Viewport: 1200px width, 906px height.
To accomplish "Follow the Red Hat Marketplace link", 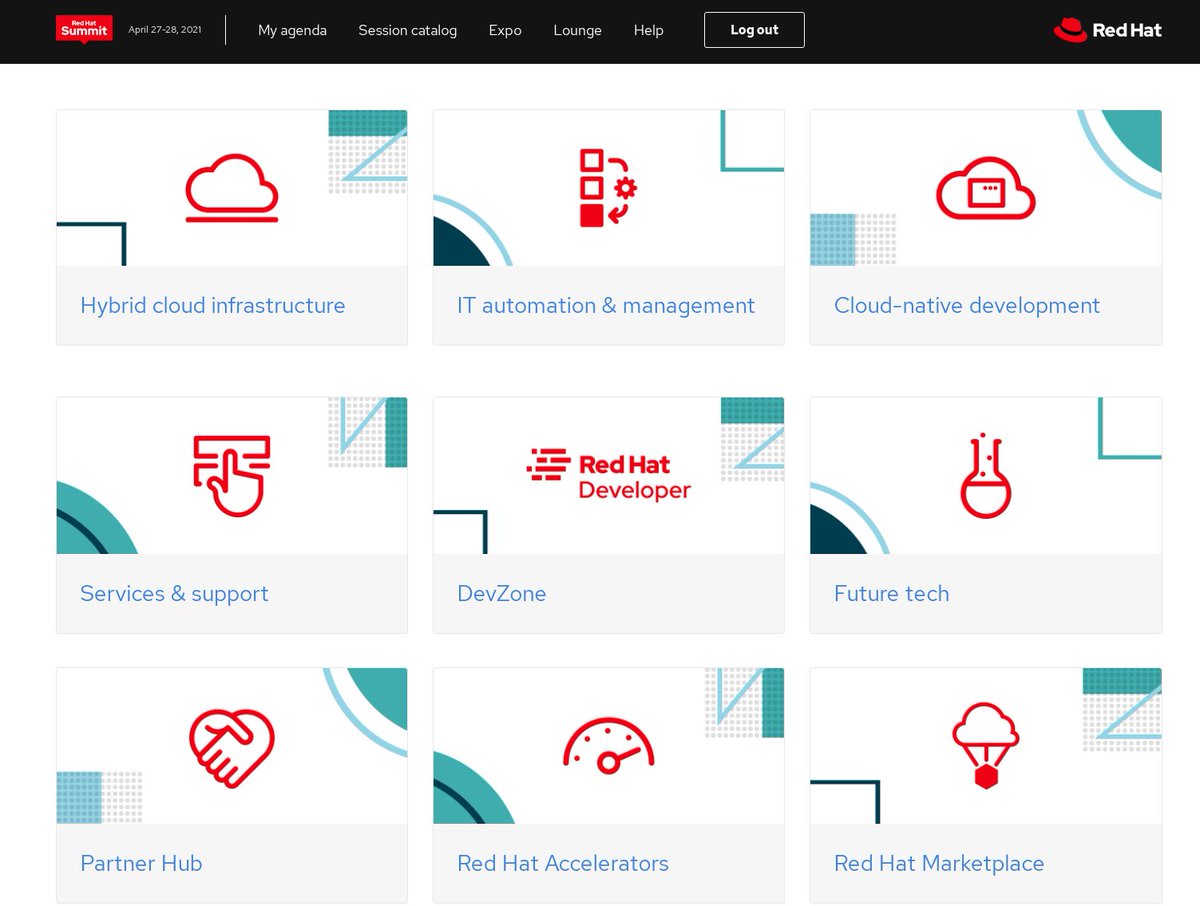I will (x=939, y=863).
